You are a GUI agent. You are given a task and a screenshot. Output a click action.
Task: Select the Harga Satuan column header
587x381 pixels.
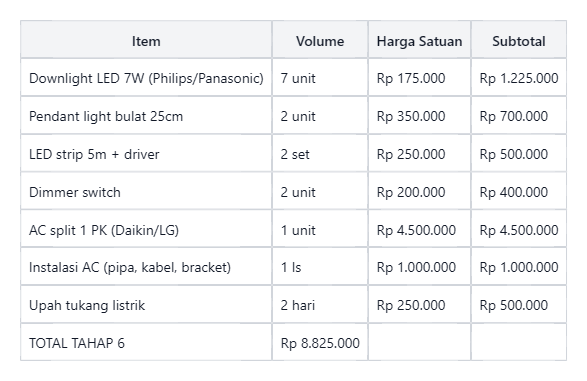click(419, 40)
